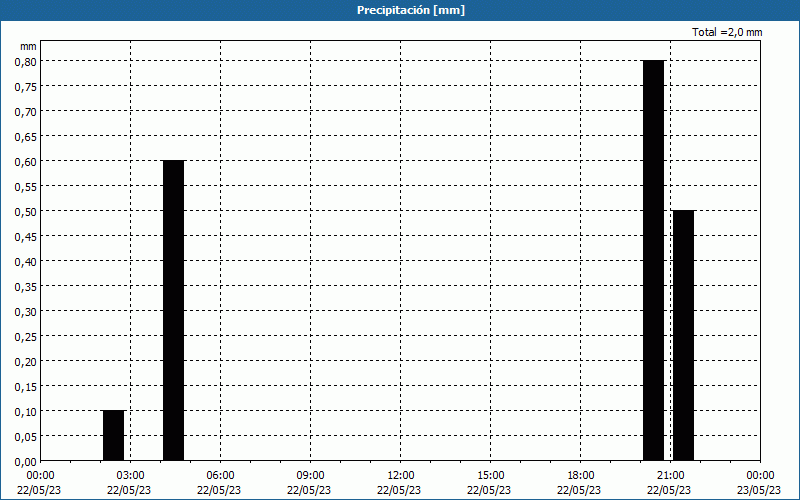Select the 0,10 mm bar before 03:00
Viewport: 800px width, 500px height.
(113, 435)
